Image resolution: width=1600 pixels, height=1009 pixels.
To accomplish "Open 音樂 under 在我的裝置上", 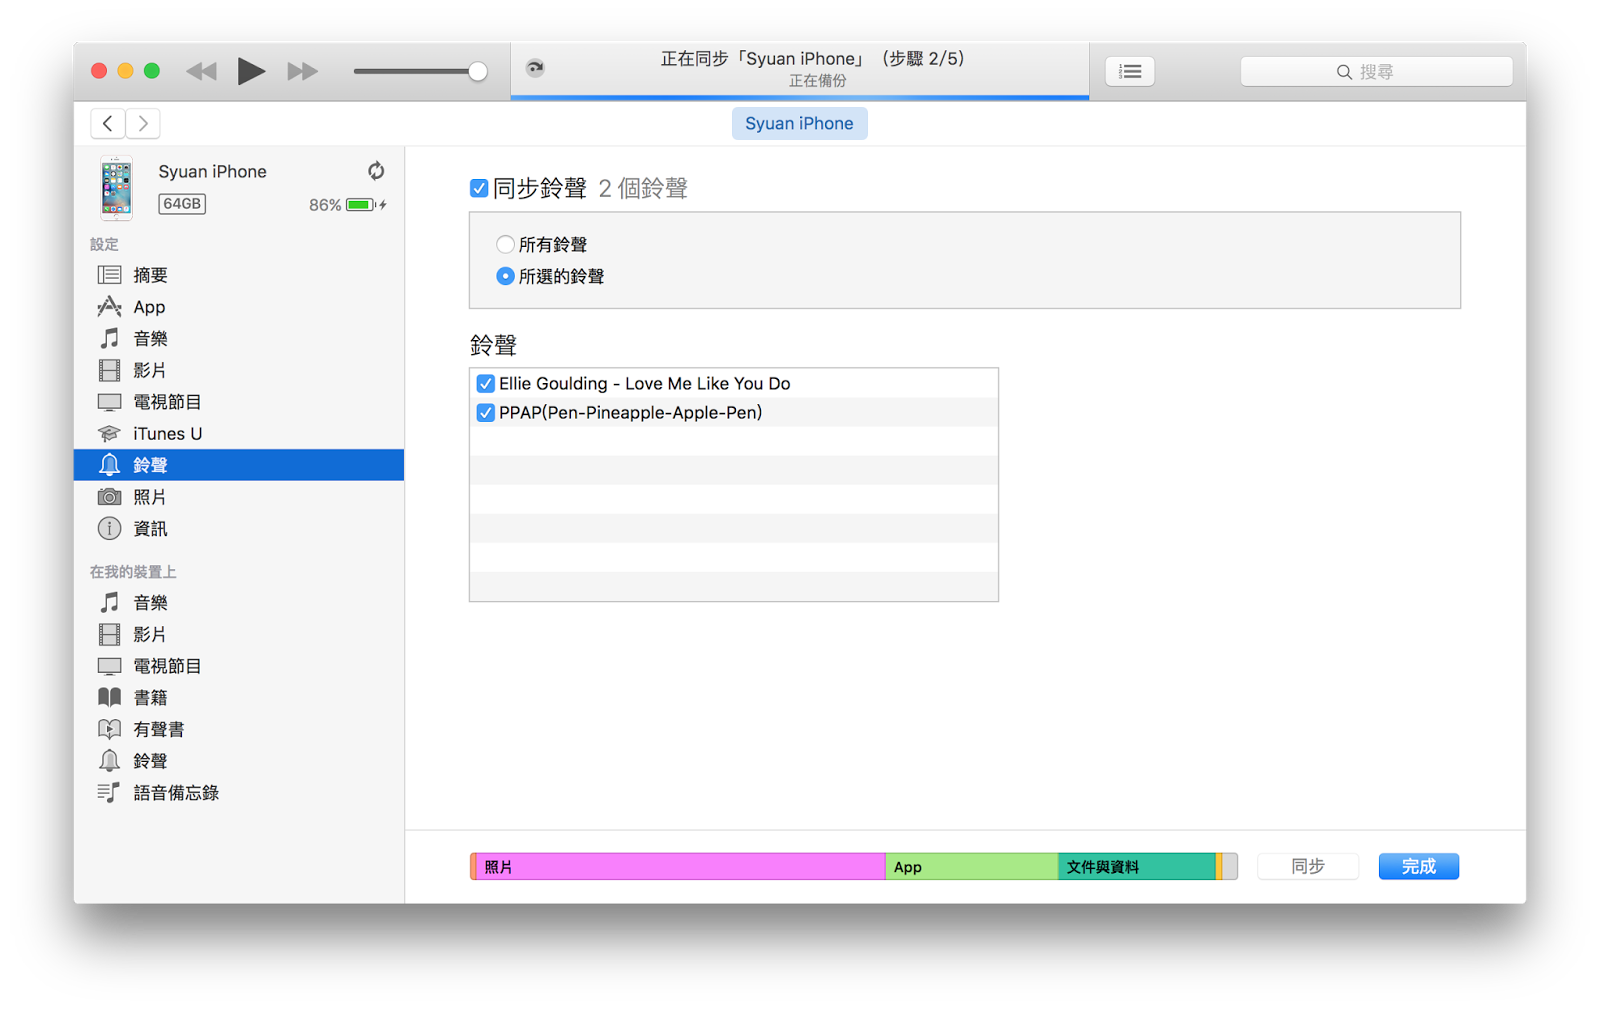I will (239, 603).
